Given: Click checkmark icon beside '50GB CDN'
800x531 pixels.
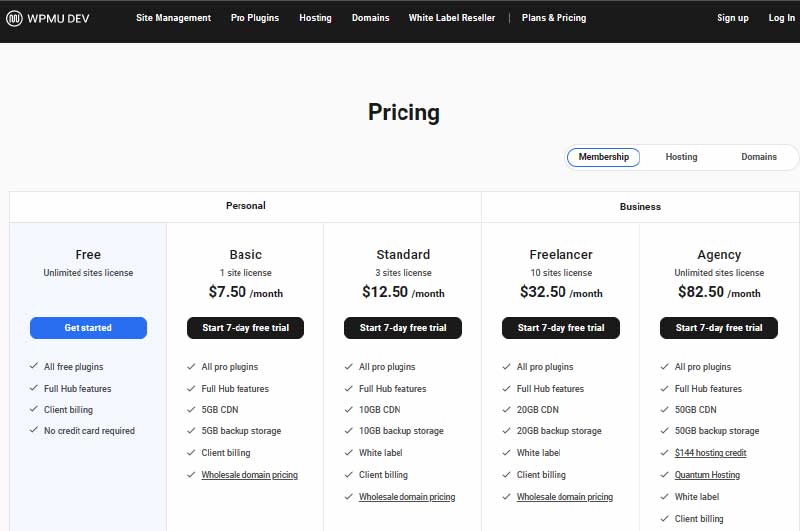Looking at the screenshot, I should tap(665, 410).
